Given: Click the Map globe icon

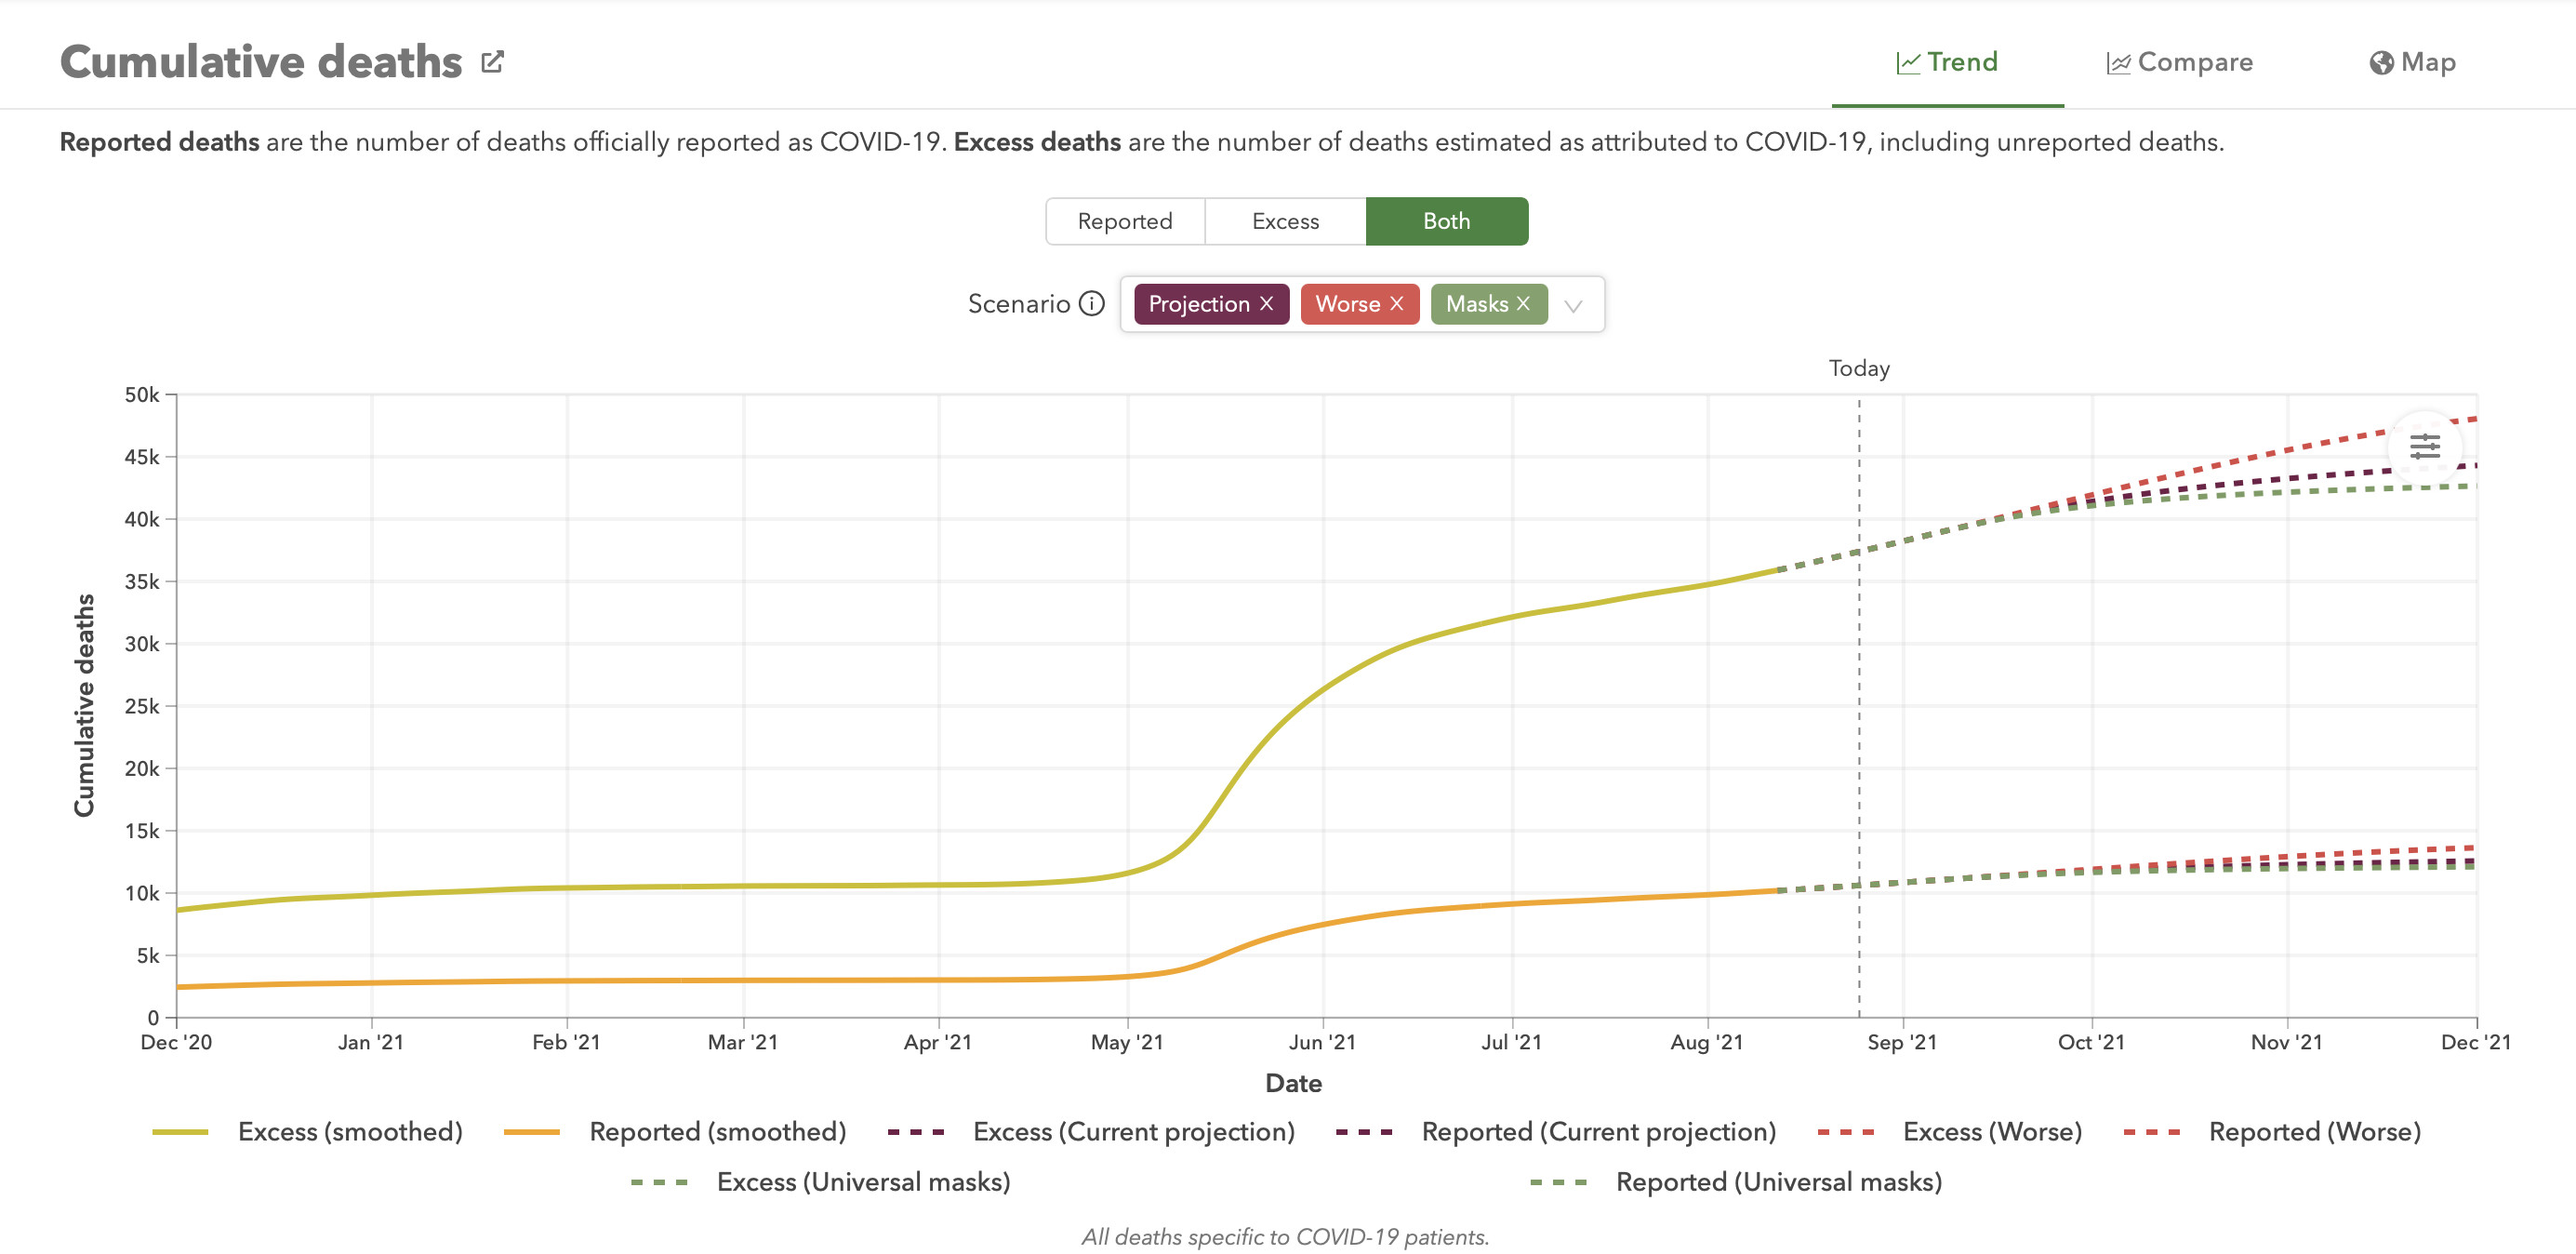Looking at the screenshot, I should pos(2381,63).
